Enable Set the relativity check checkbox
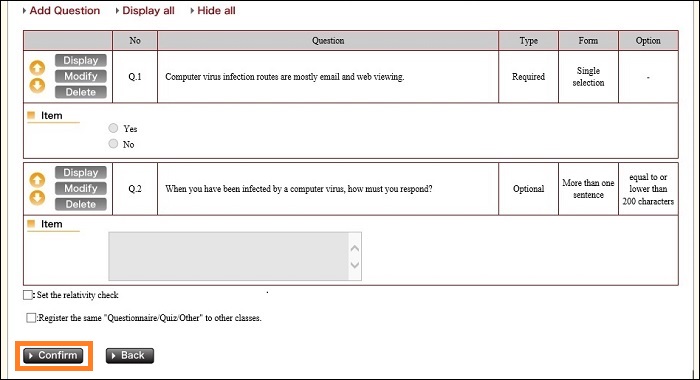The width and height of the screenshot is (700, 380). (28, 295)
